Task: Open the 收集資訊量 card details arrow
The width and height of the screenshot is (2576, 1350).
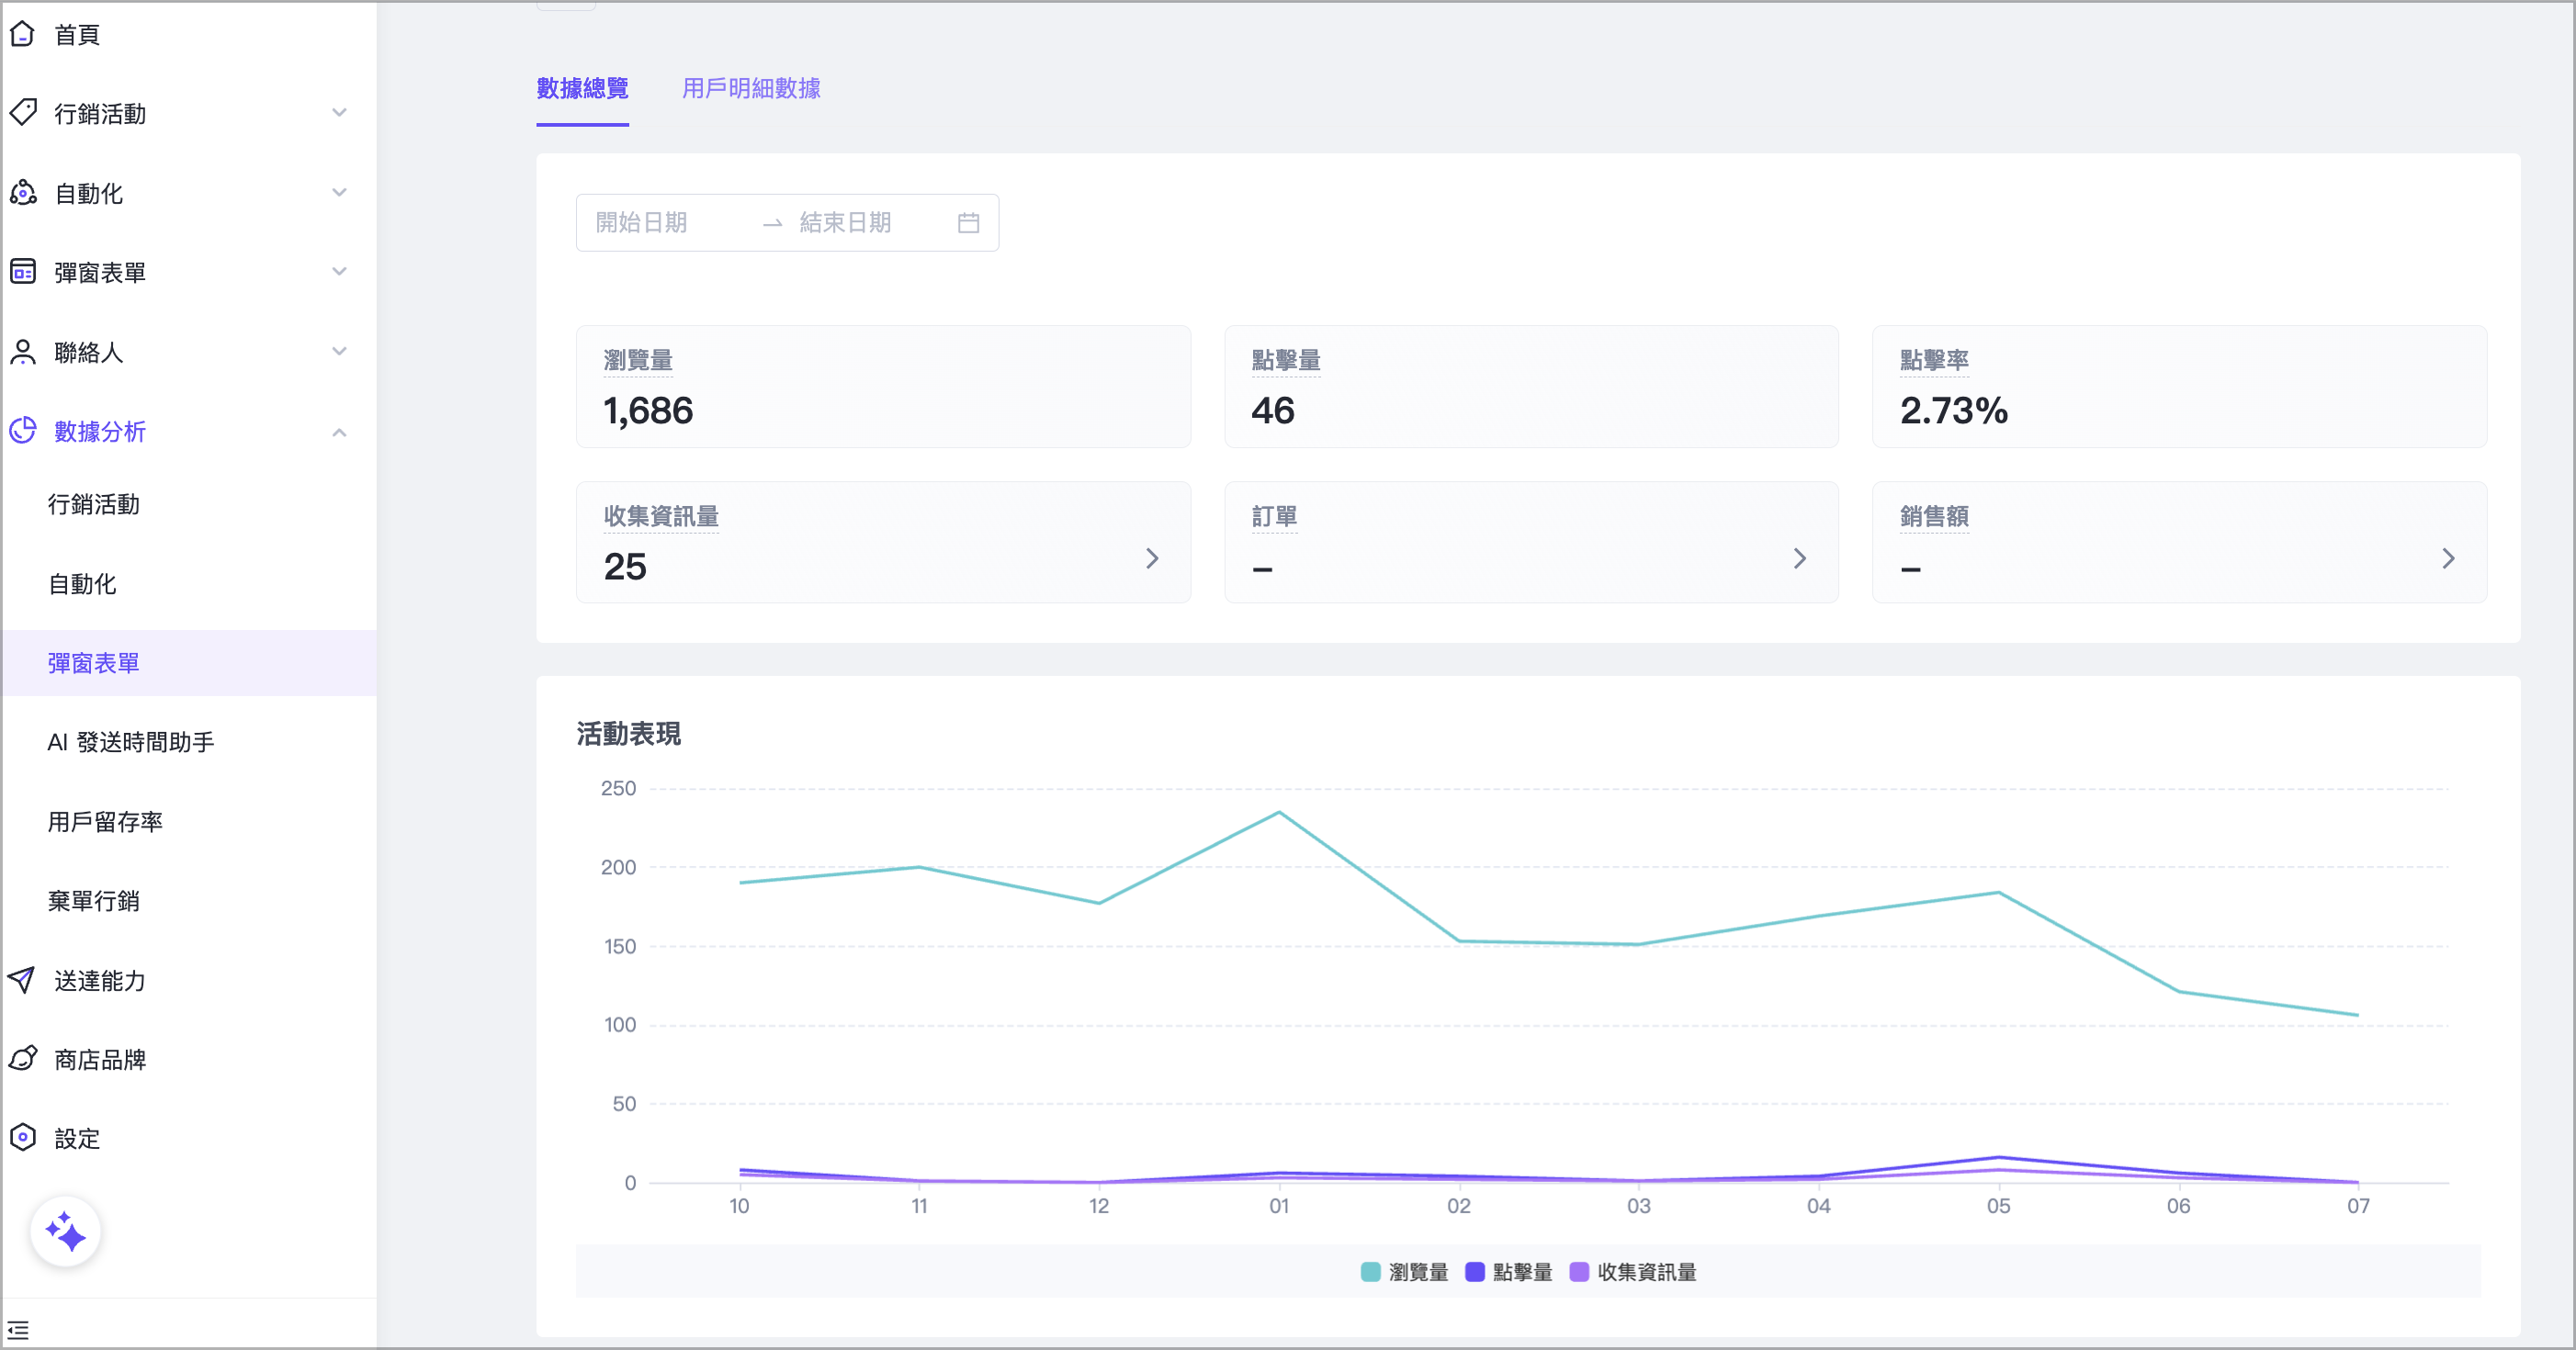Action: click(x=1152, y=558)
